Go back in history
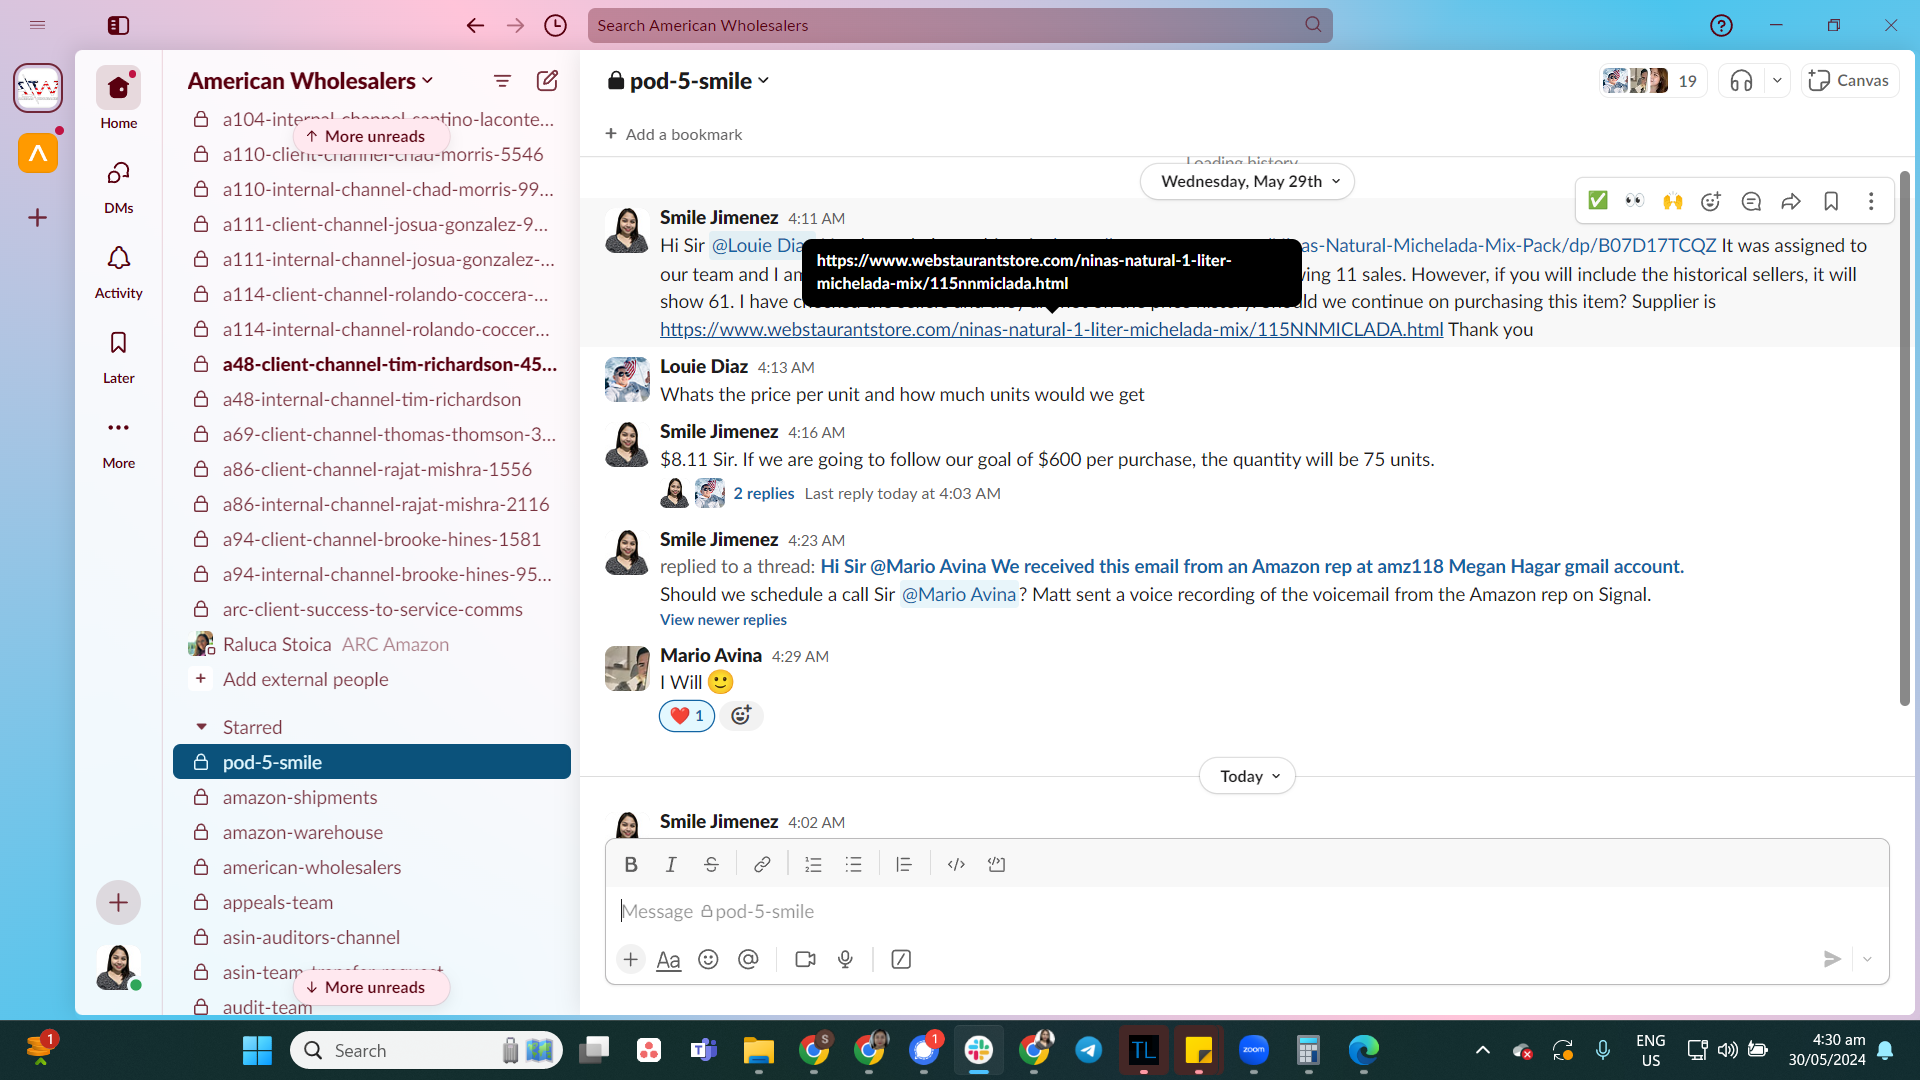The height and width of the screenshot is (1080, 1920). (x=475, y=26)
